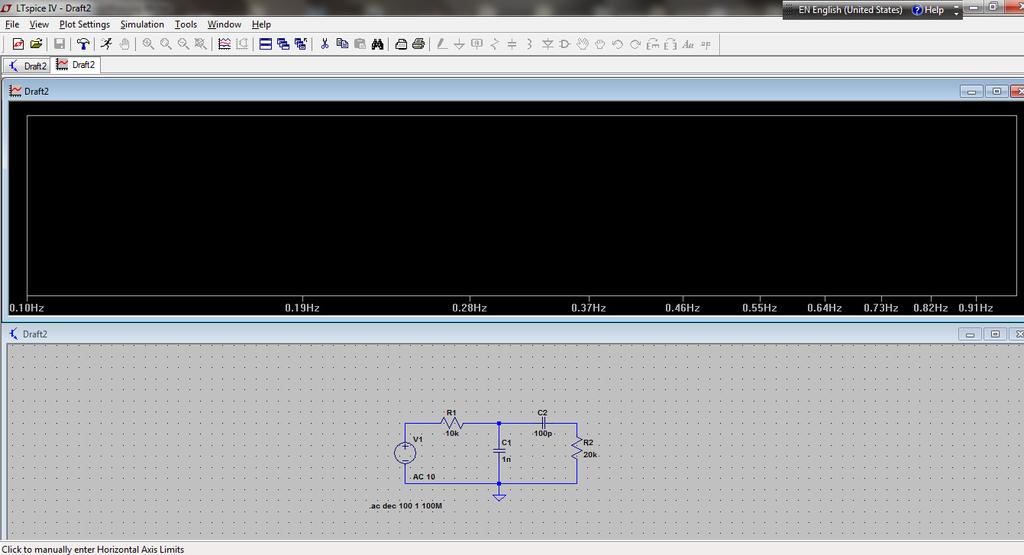This screenshot has width=1024, height=555.
Task: Click the Rotate toolbar icon
Action: pos(653,44)
